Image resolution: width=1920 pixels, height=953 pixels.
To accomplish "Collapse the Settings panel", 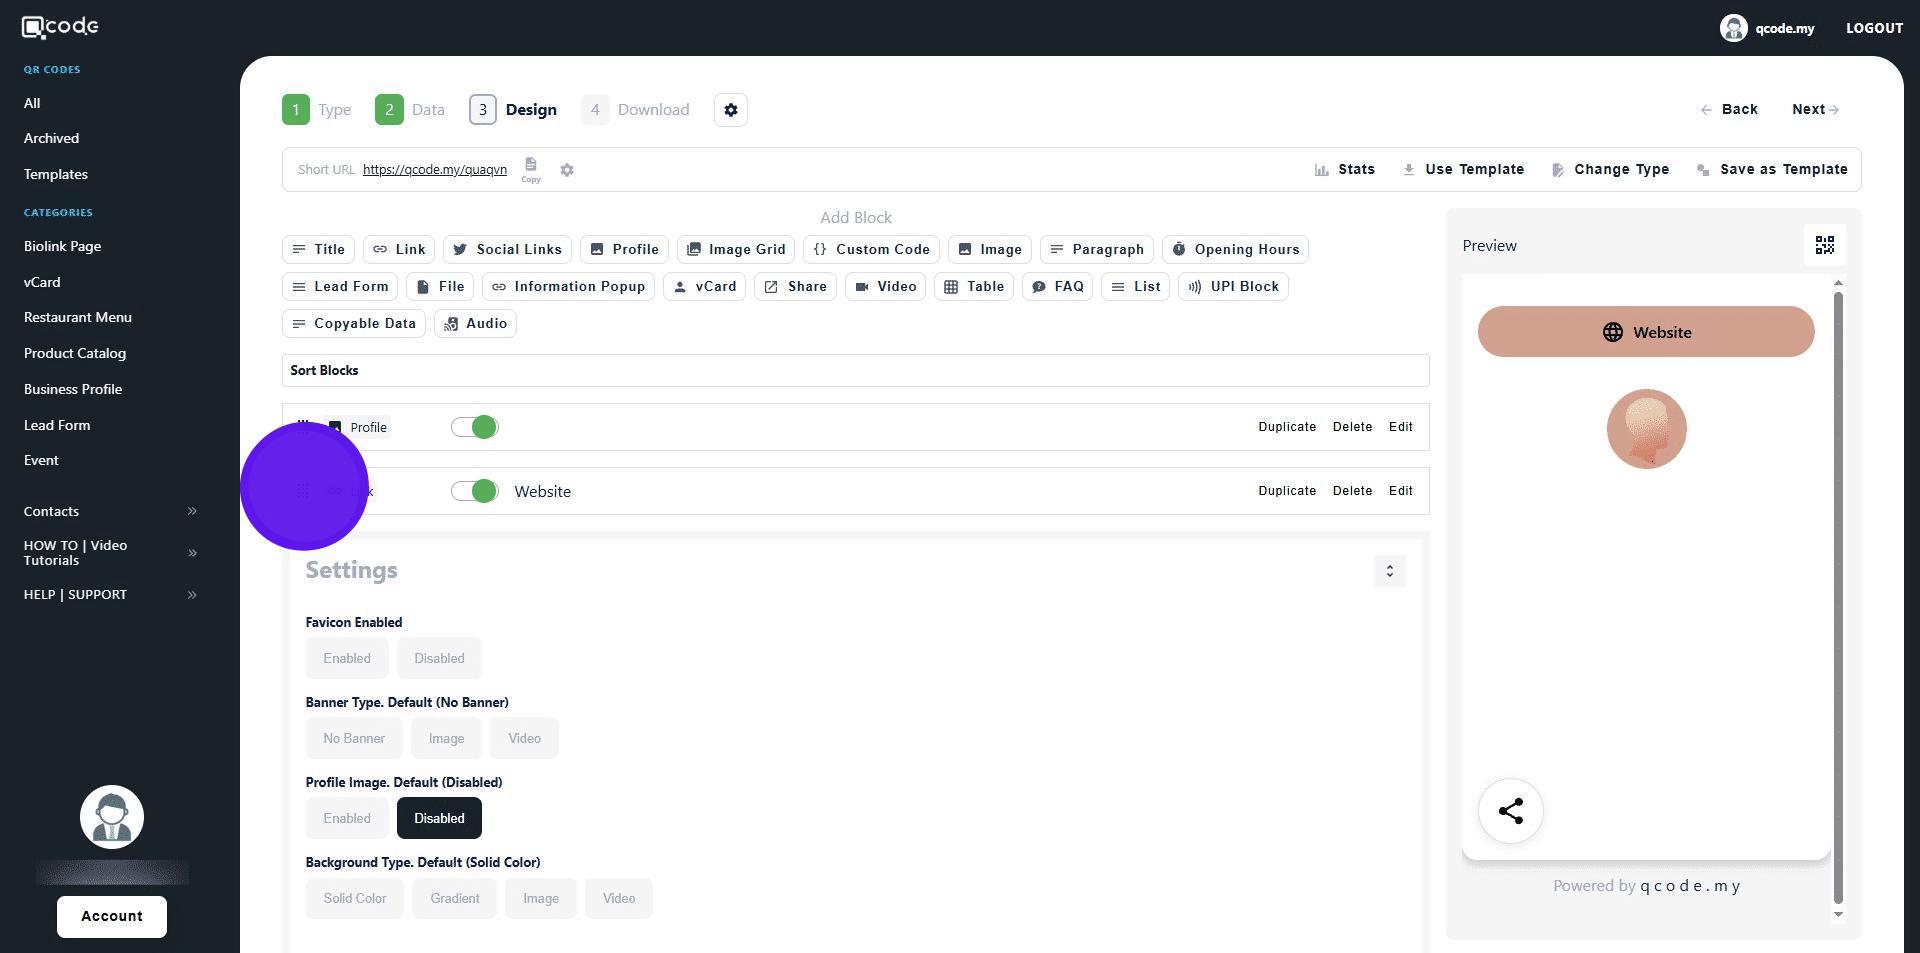I will tap(1389, 572).
